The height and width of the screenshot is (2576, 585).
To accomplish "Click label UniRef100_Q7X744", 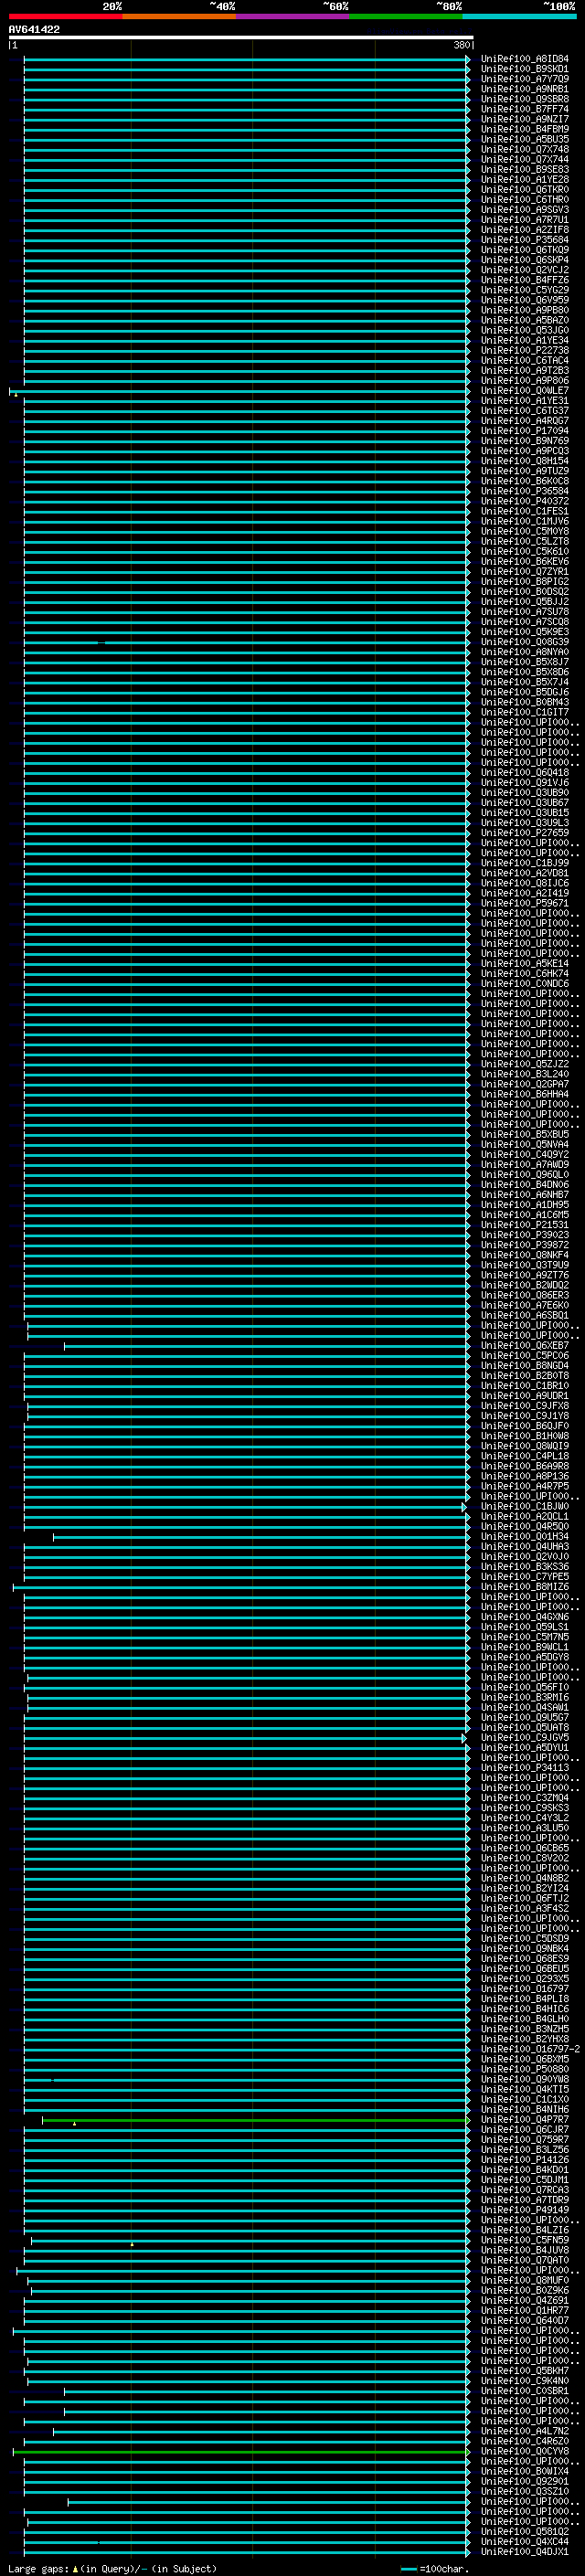I will click(525, 159).
